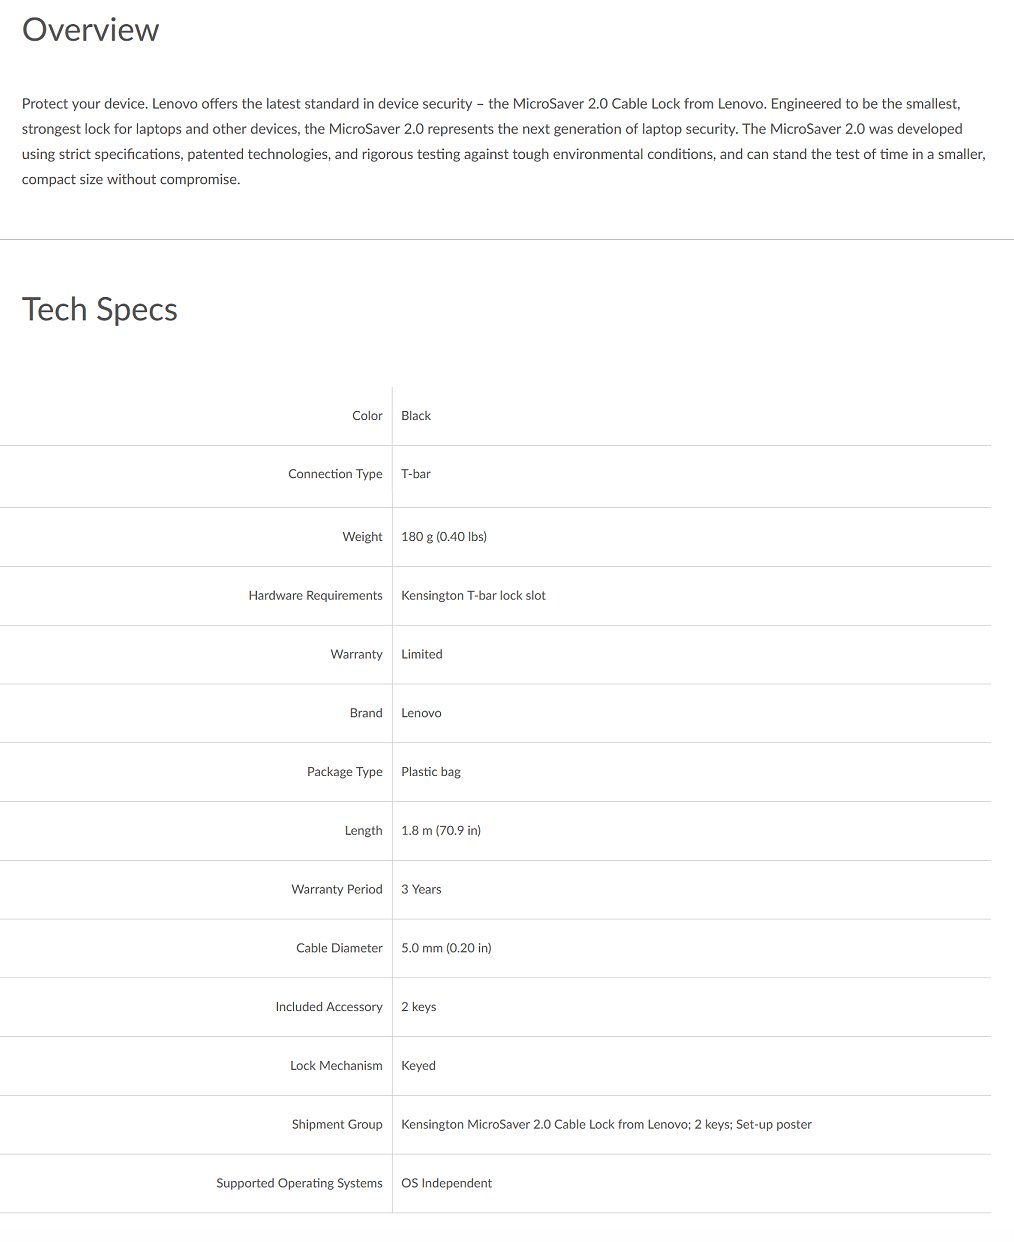The height and width of the screenshot is (1242, 1014).
Task: Click Kensington T-bar lock slot text
Action: 473,596
